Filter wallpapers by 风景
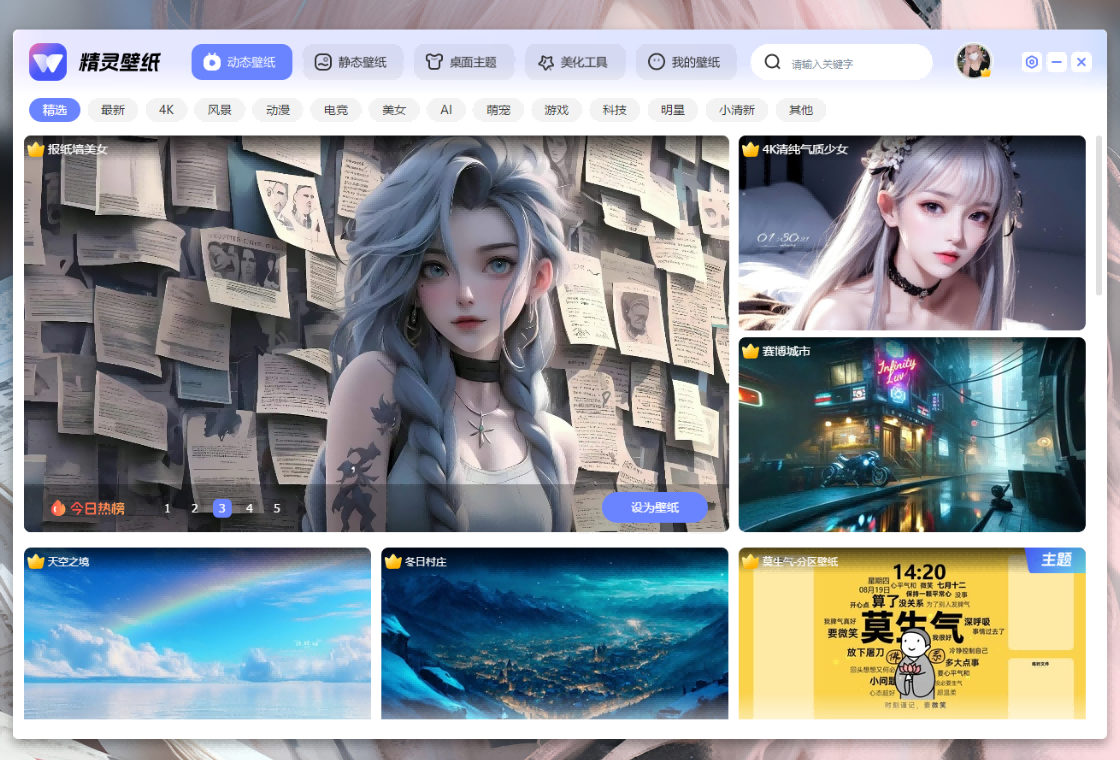The image size is (1120, 760). (x=219, y=110)
